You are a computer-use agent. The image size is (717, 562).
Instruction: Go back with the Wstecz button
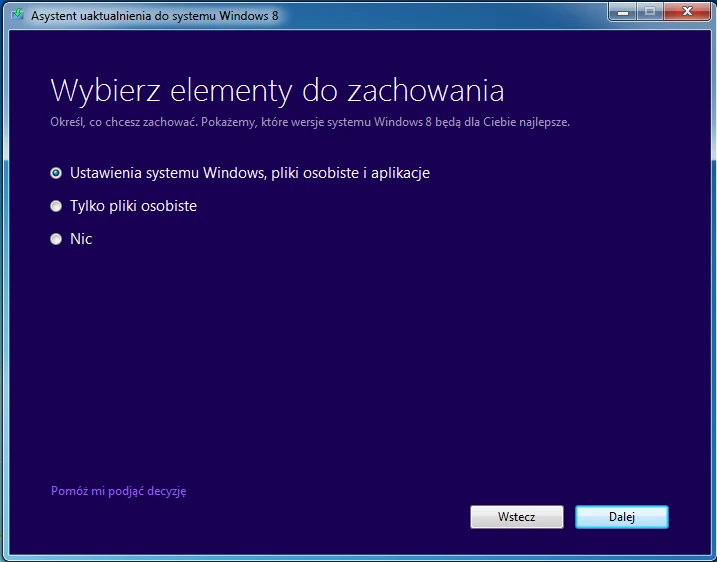pos(517,517)
